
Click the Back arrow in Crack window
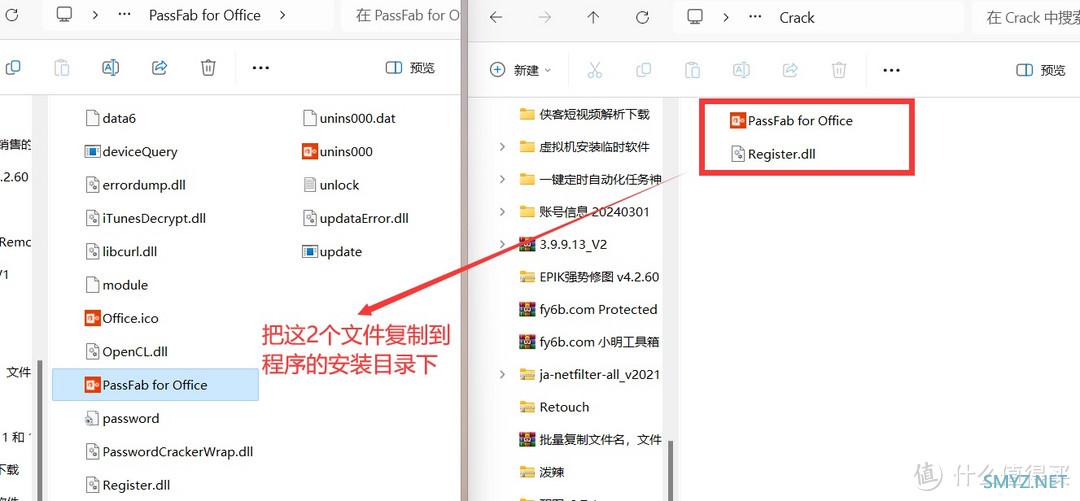pos(496,17)
